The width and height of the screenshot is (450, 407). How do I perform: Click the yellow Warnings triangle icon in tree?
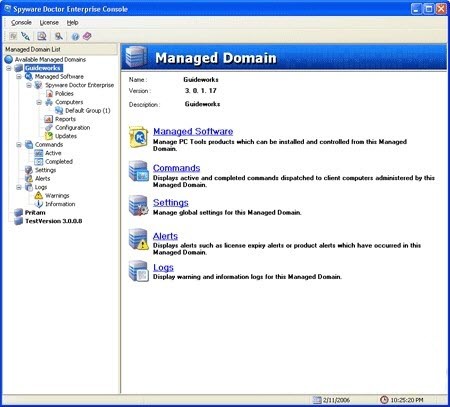point(39,195)
